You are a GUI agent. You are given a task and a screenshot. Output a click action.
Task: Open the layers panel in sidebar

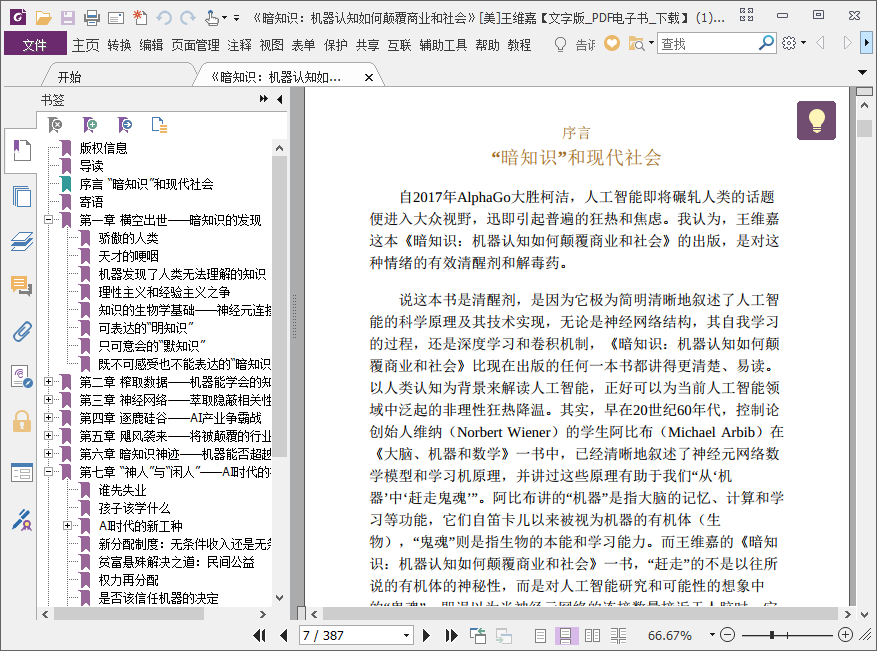tap(22, 241)
